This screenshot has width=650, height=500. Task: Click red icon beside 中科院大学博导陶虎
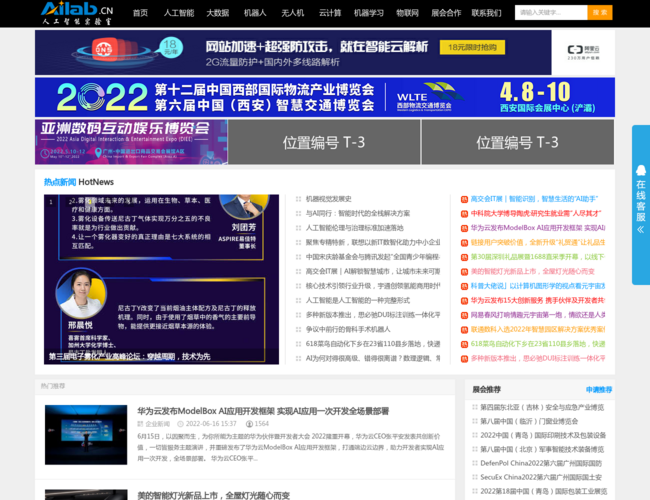click(x=464, y=214)
